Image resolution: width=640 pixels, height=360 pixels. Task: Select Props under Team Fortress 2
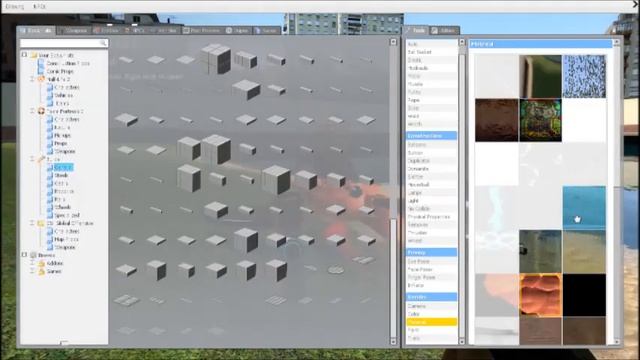[x=60, y=143]
